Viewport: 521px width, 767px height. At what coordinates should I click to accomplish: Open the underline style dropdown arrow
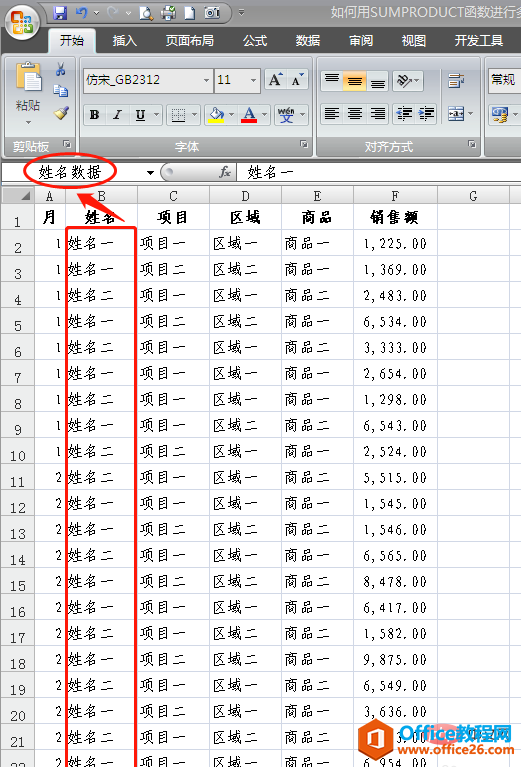pos(157,115)
